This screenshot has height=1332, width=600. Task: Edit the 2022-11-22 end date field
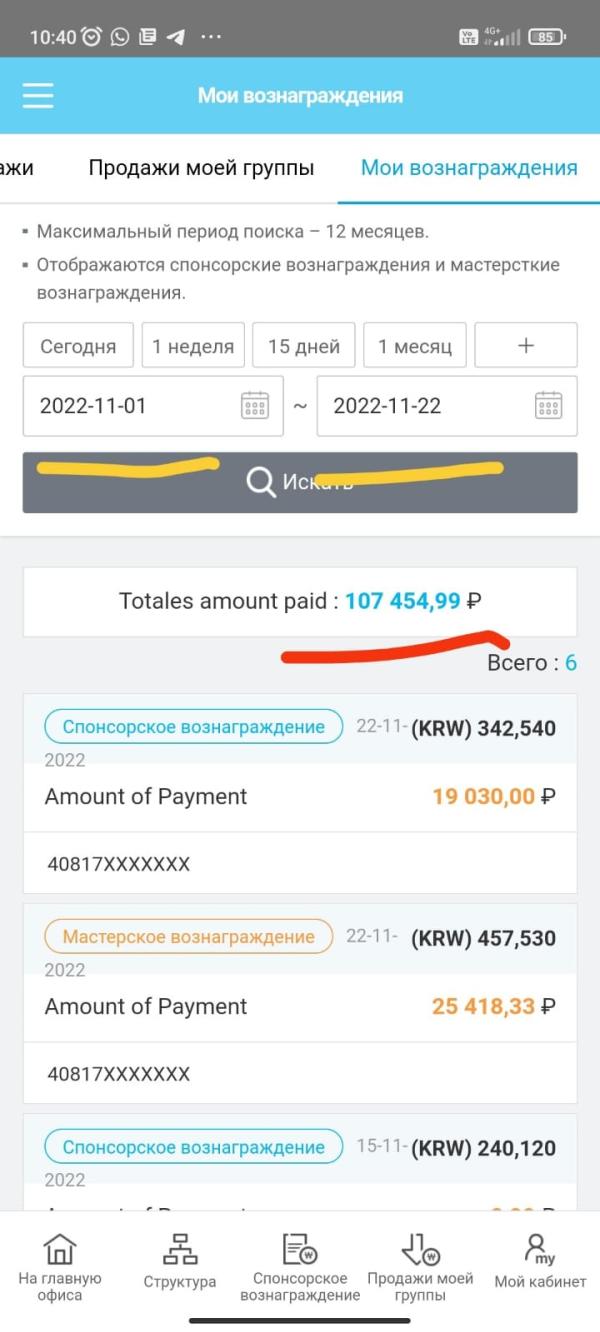click(447, 406)
